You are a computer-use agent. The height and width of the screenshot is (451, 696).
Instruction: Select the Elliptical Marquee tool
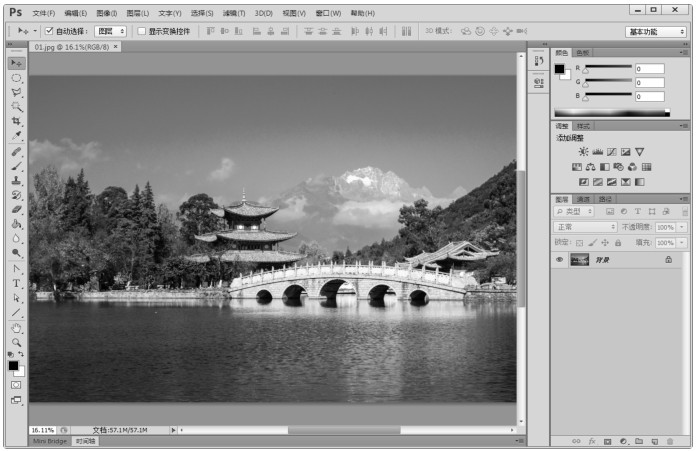tap(17, 77)
